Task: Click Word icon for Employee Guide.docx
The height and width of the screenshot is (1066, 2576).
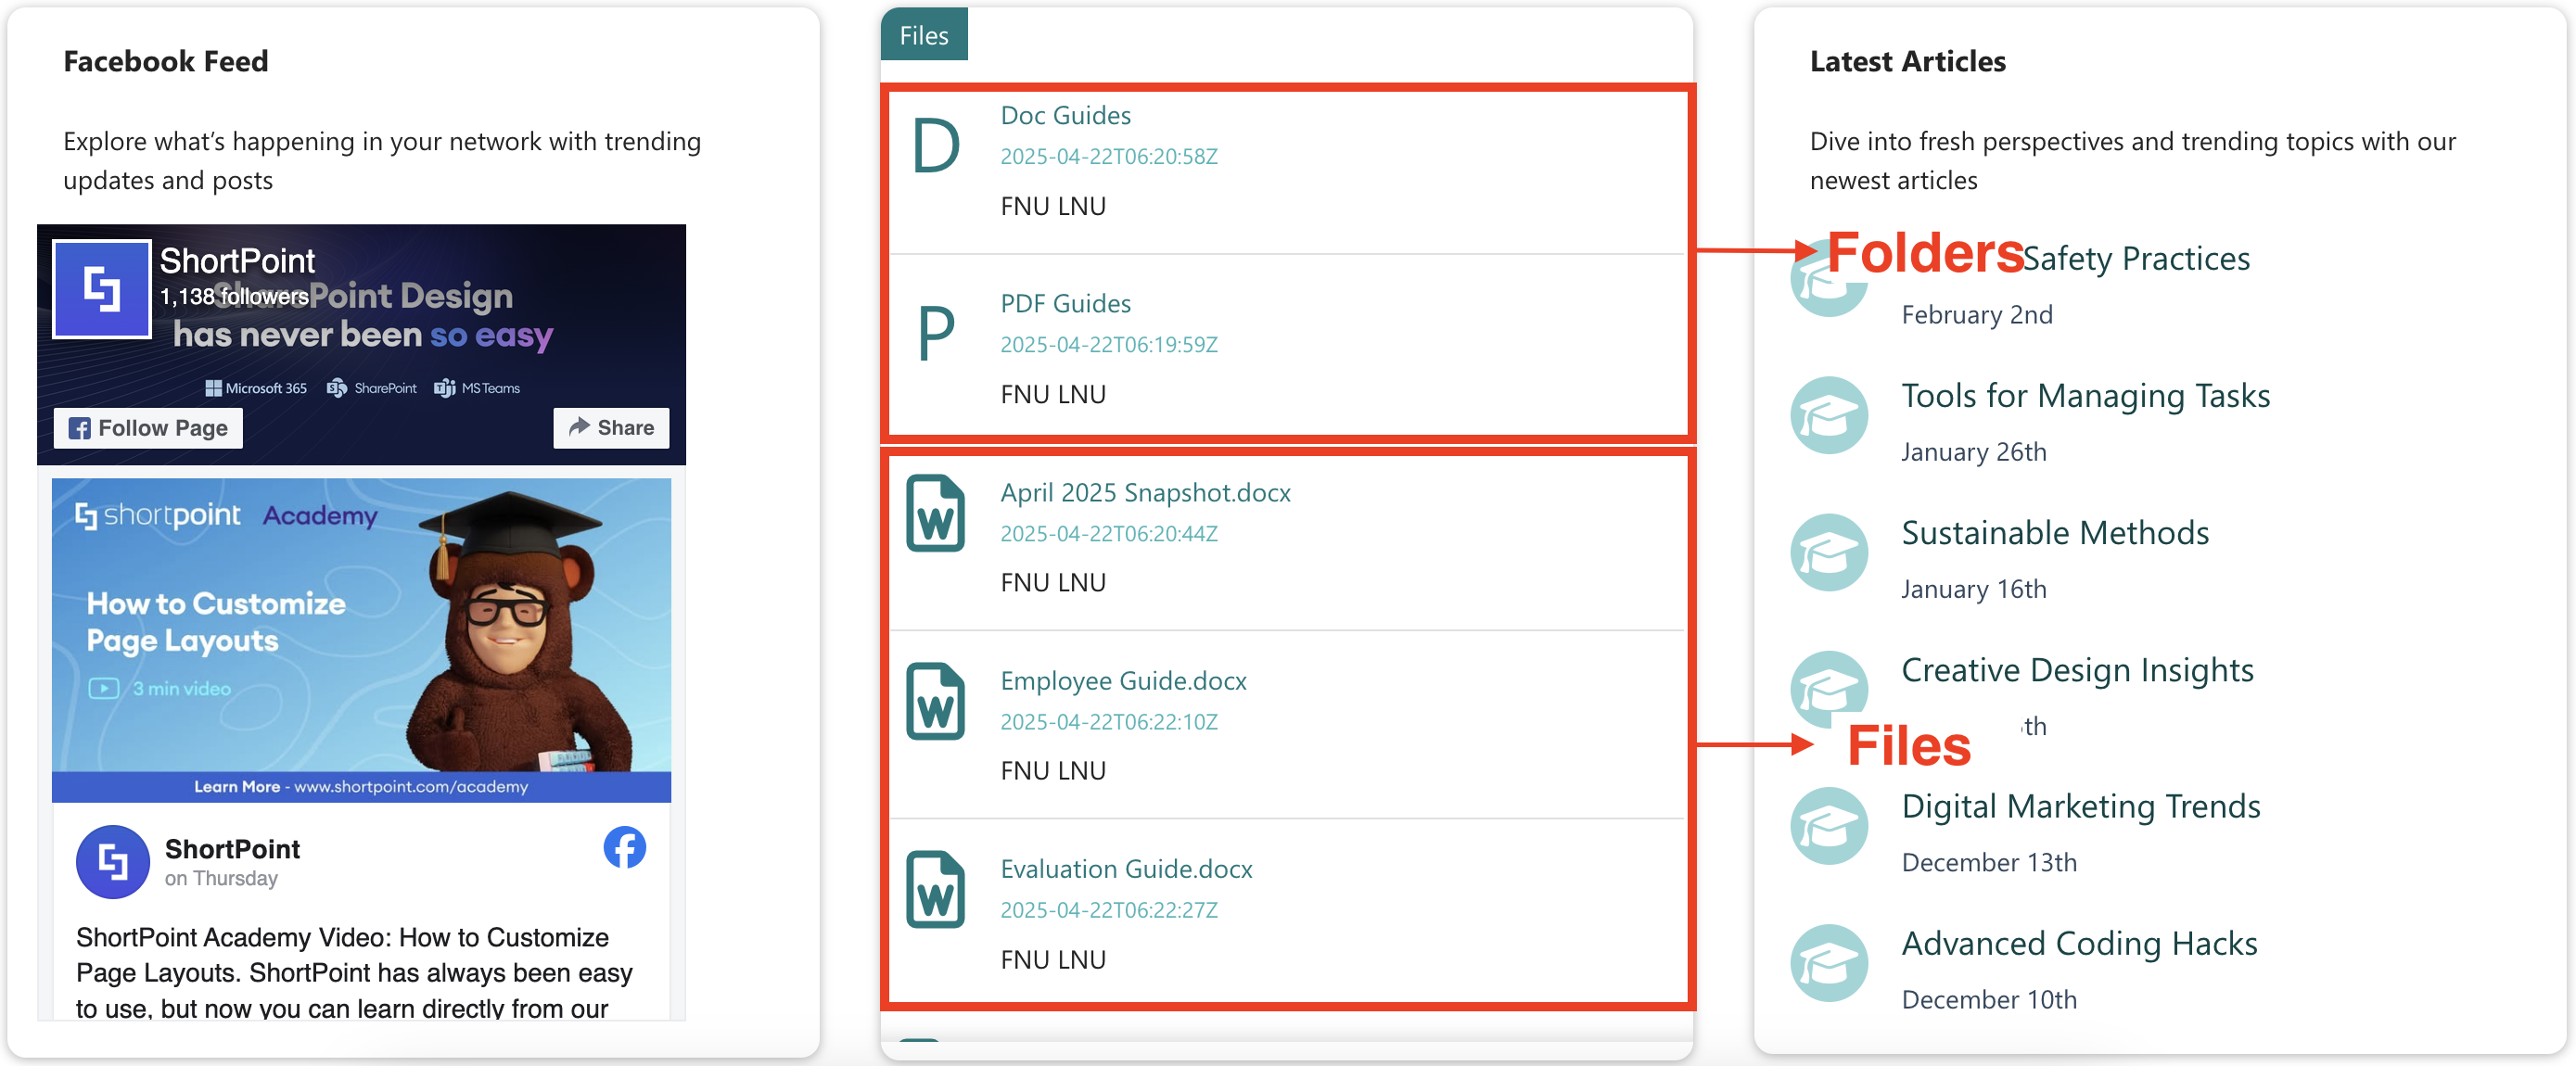Action: [935, 701]
